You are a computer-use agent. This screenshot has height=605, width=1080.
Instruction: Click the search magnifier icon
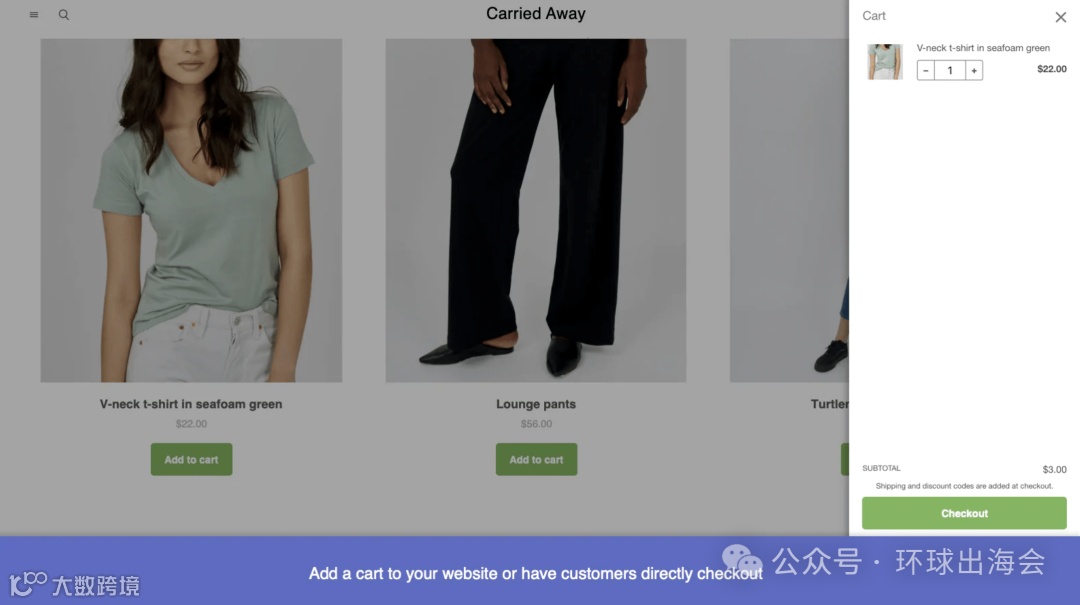click(63, 14)
